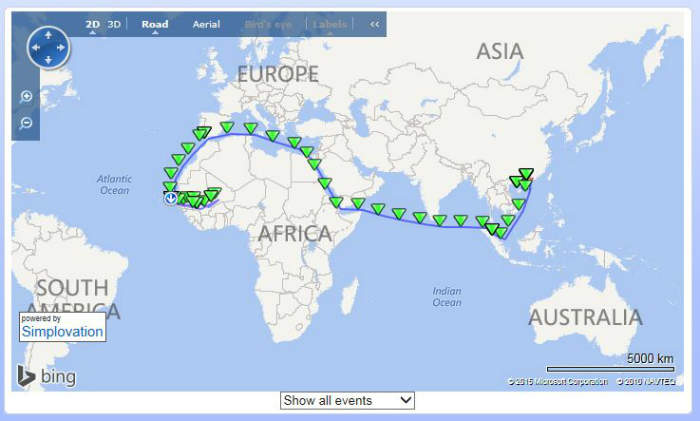Select the Road map view
The width and height of the screenshot is (700, 421).
click(155, 23)
